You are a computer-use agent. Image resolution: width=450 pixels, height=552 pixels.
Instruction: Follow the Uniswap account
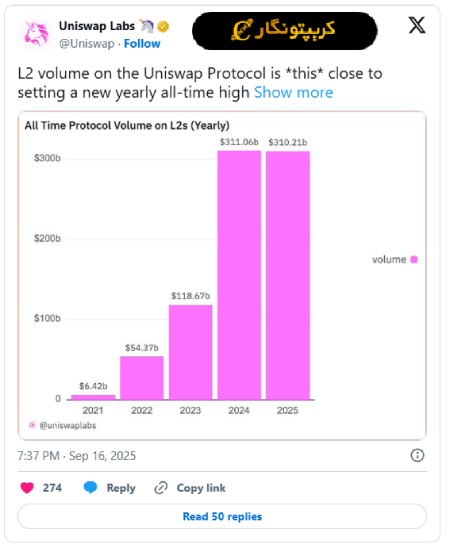142,44
